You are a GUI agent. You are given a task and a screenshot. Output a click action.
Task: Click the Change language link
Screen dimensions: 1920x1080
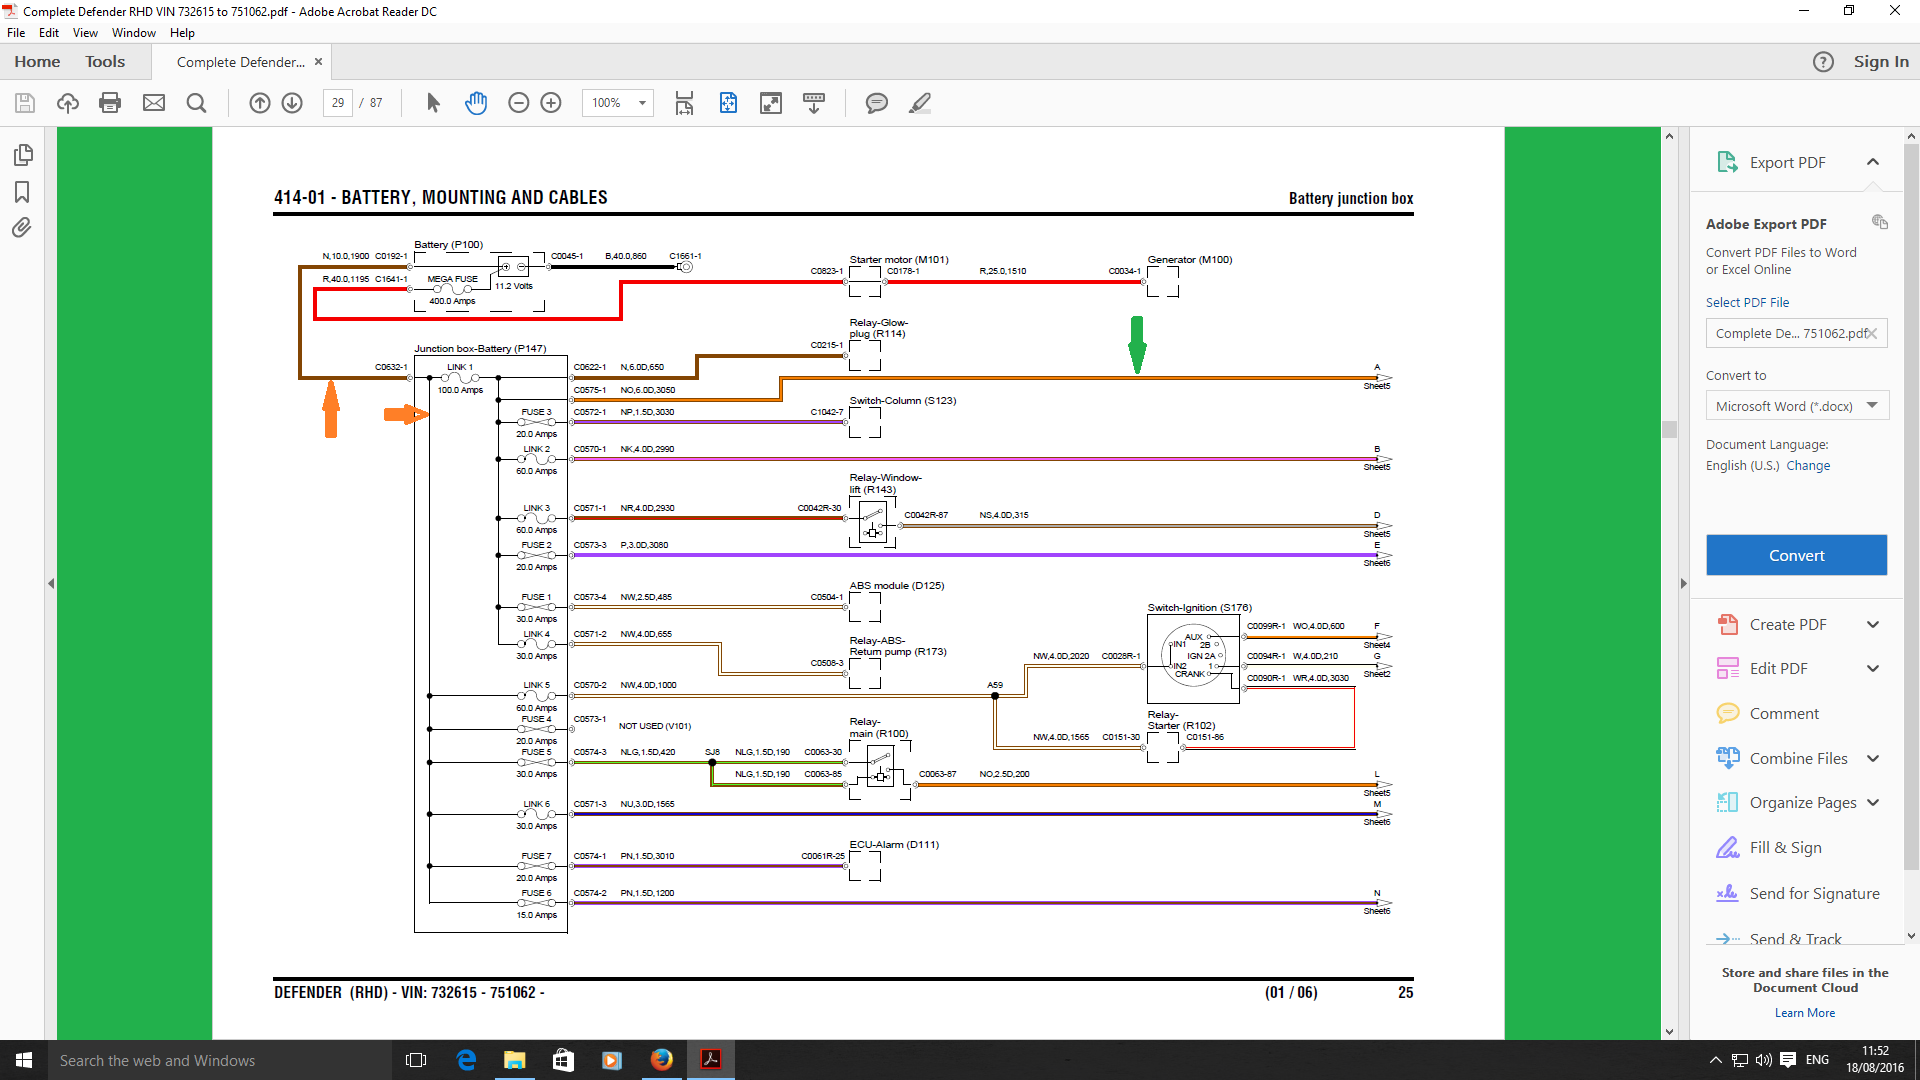pyautogui.click(x=1808, y=466)
